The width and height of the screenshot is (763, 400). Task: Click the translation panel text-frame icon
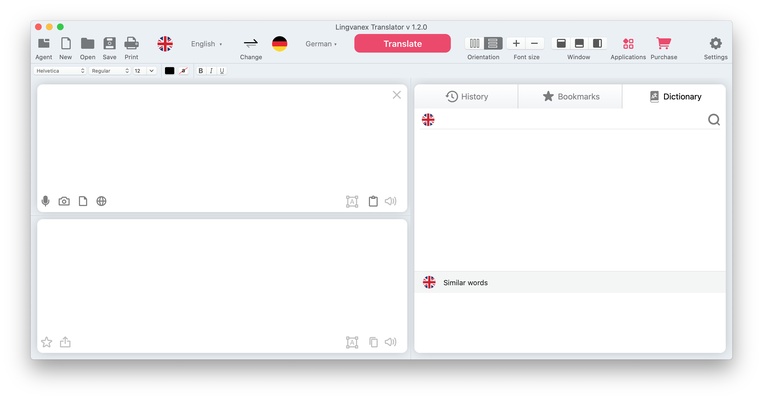(352, 342)
